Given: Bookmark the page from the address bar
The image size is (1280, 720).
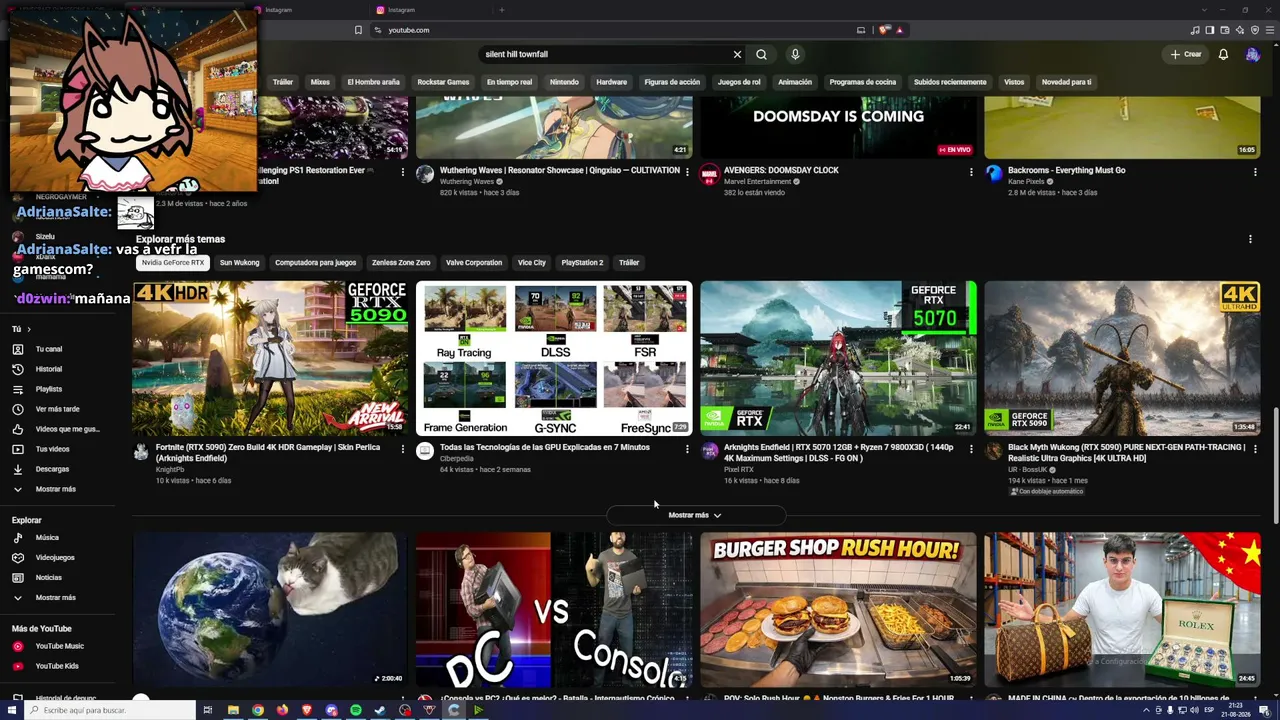Looking at the screenshot, I should [358, 30].
